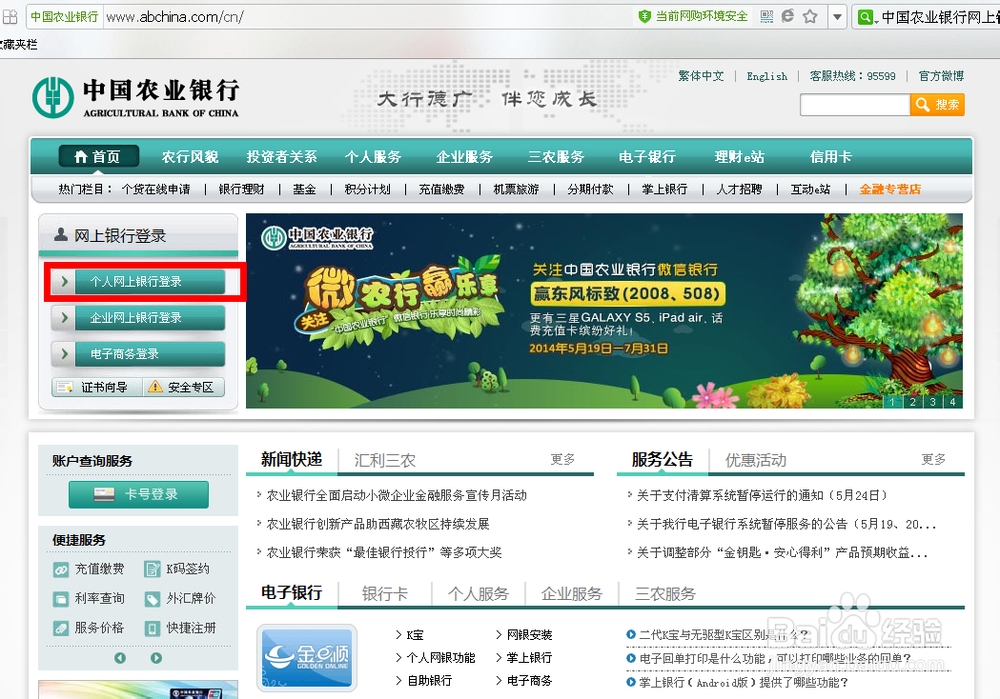
Task: Select the 新闻快递 tab
Action: pyautogui.click(x=291, y=460)
